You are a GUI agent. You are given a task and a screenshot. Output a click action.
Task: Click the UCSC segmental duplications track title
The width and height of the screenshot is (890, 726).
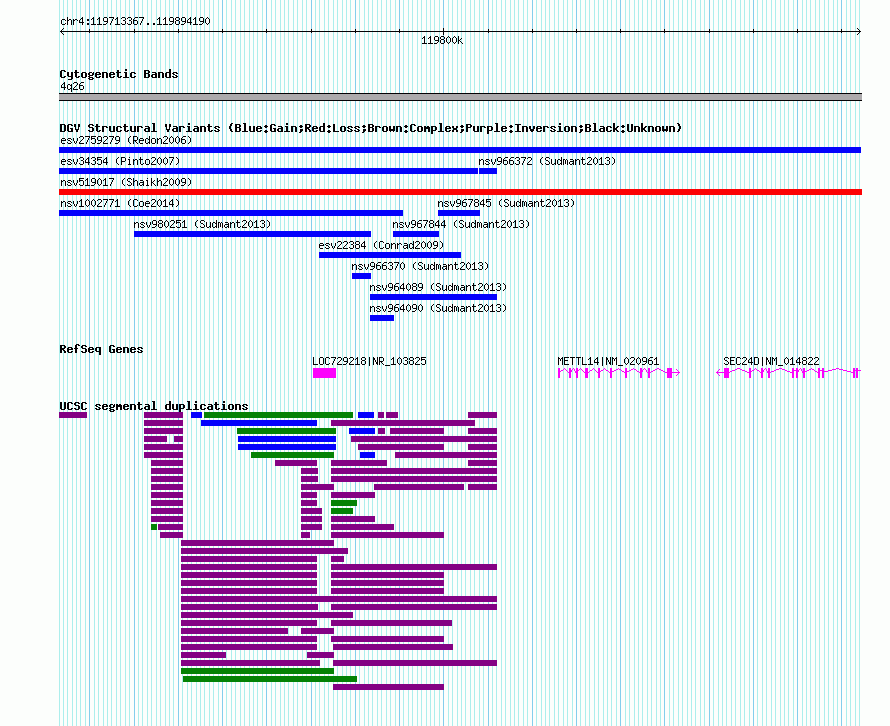pyautogui.click(x=154, y=406)
